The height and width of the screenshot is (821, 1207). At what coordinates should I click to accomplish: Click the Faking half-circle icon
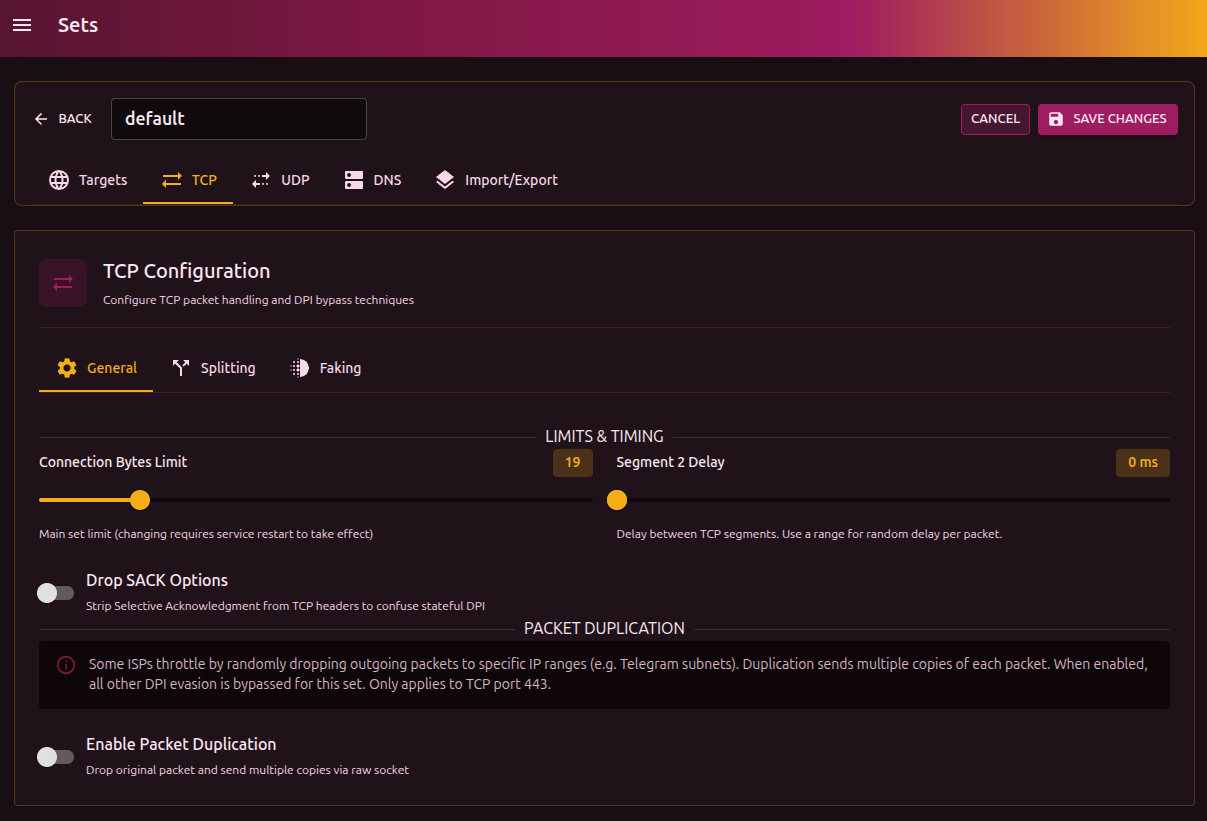pos(300,368)
